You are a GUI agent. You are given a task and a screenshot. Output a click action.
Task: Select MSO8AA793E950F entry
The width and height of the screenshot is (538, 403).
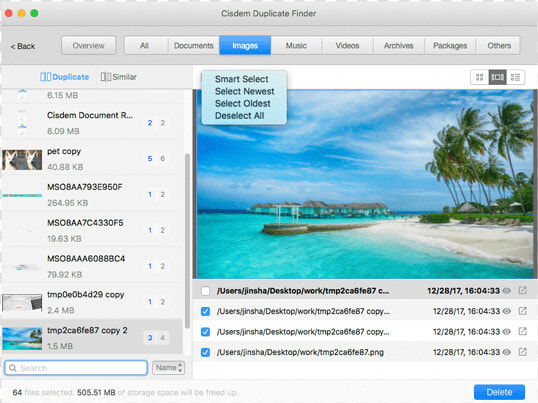pos(92,194)
